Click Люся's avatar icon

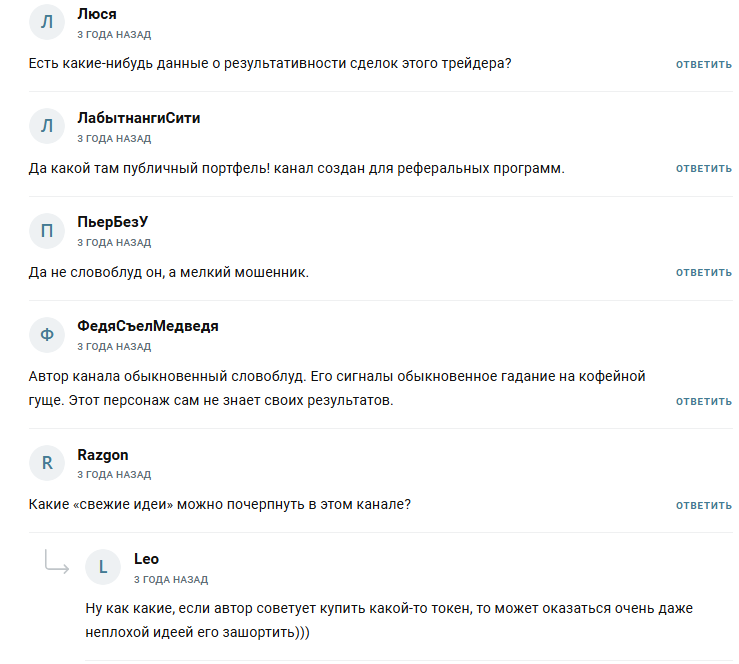(x=47, y=23)
